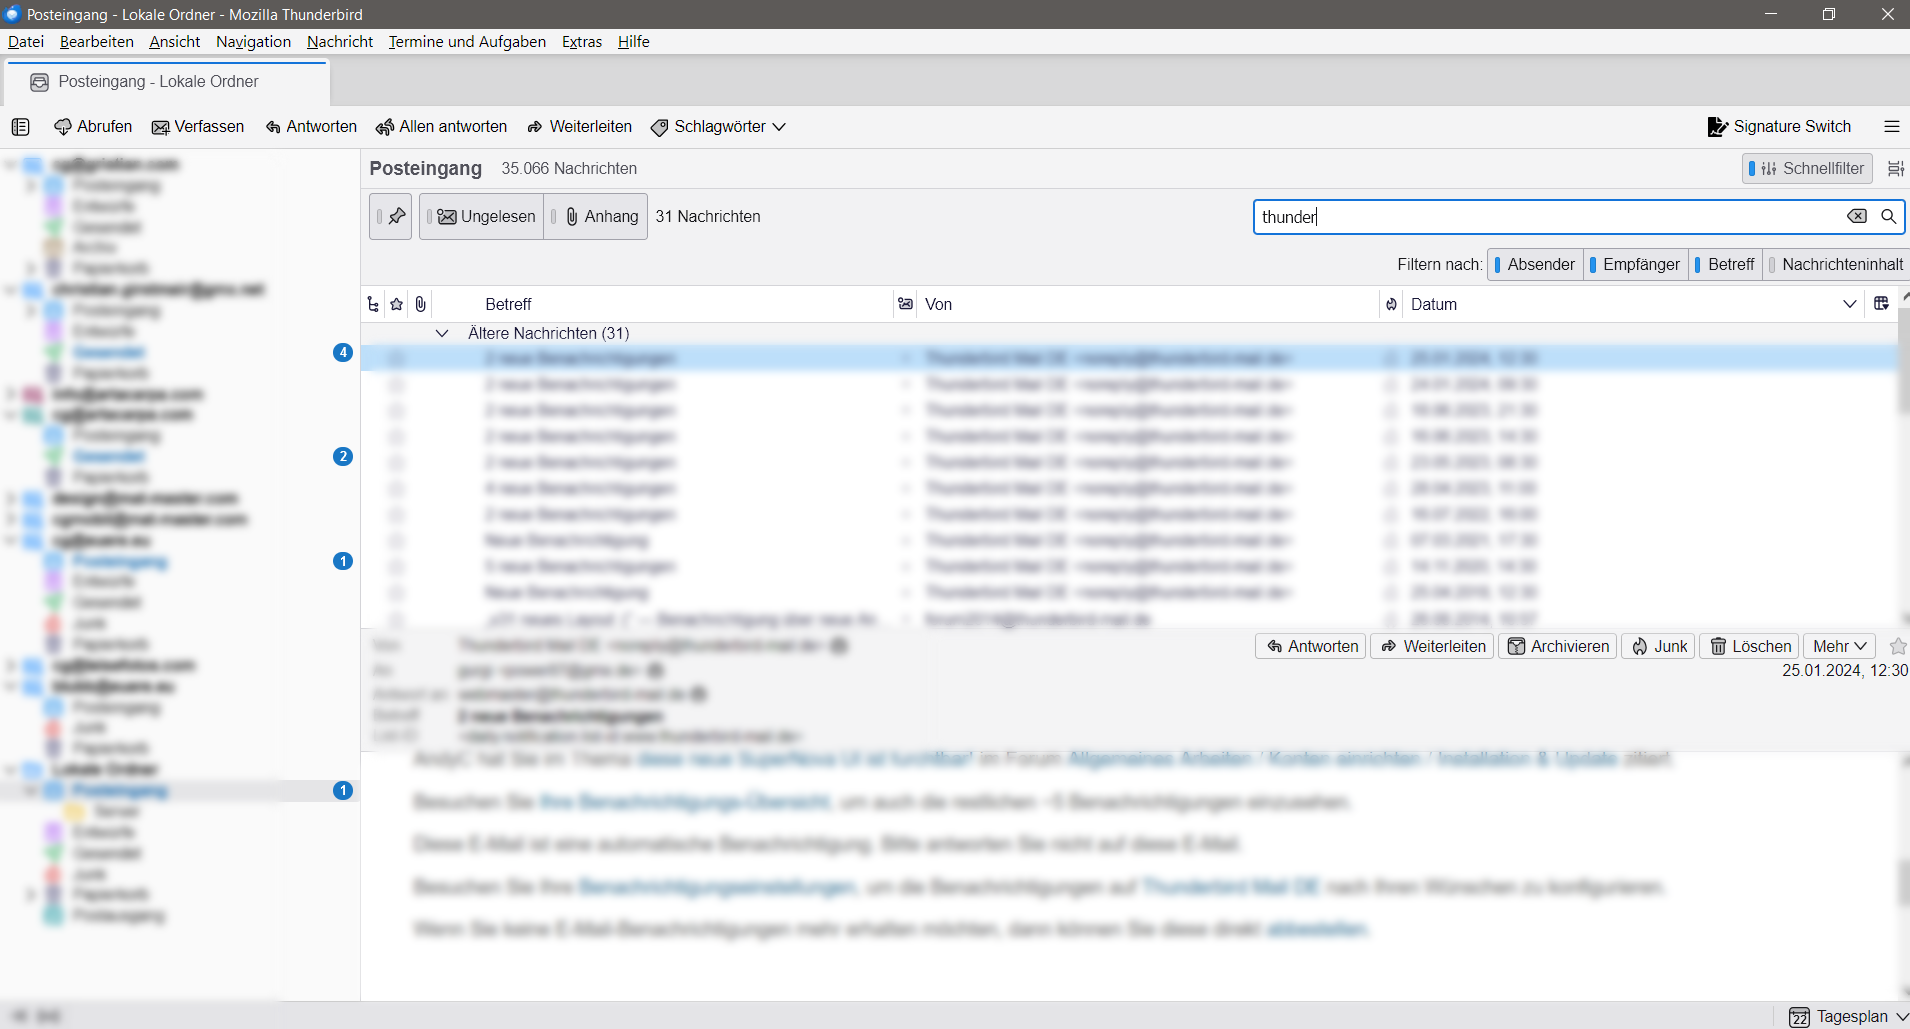Open the Ansicht menu
Image resolution: width=1910 pixels, height=1029 pixels.
point(175,42)
